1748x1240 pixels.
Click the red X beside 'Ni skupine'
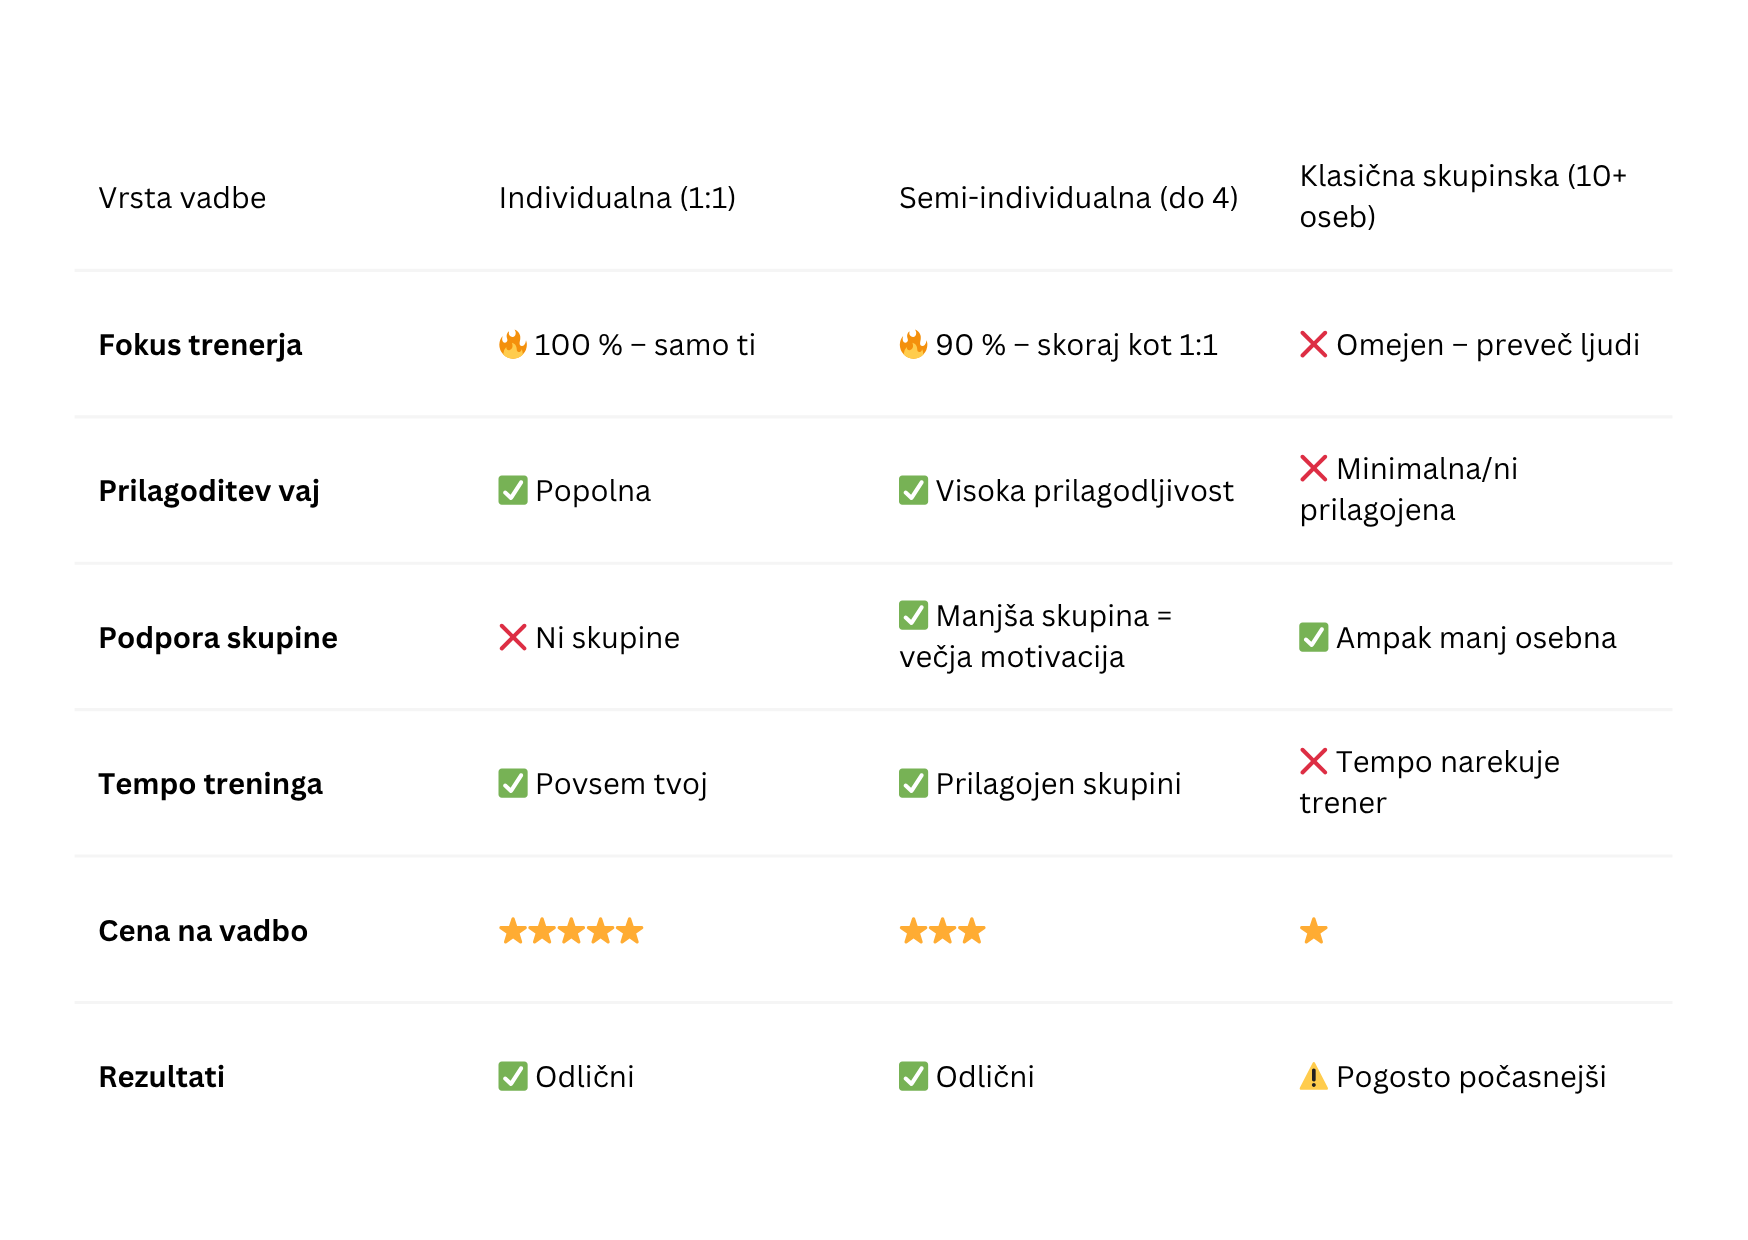pos(512,638)
